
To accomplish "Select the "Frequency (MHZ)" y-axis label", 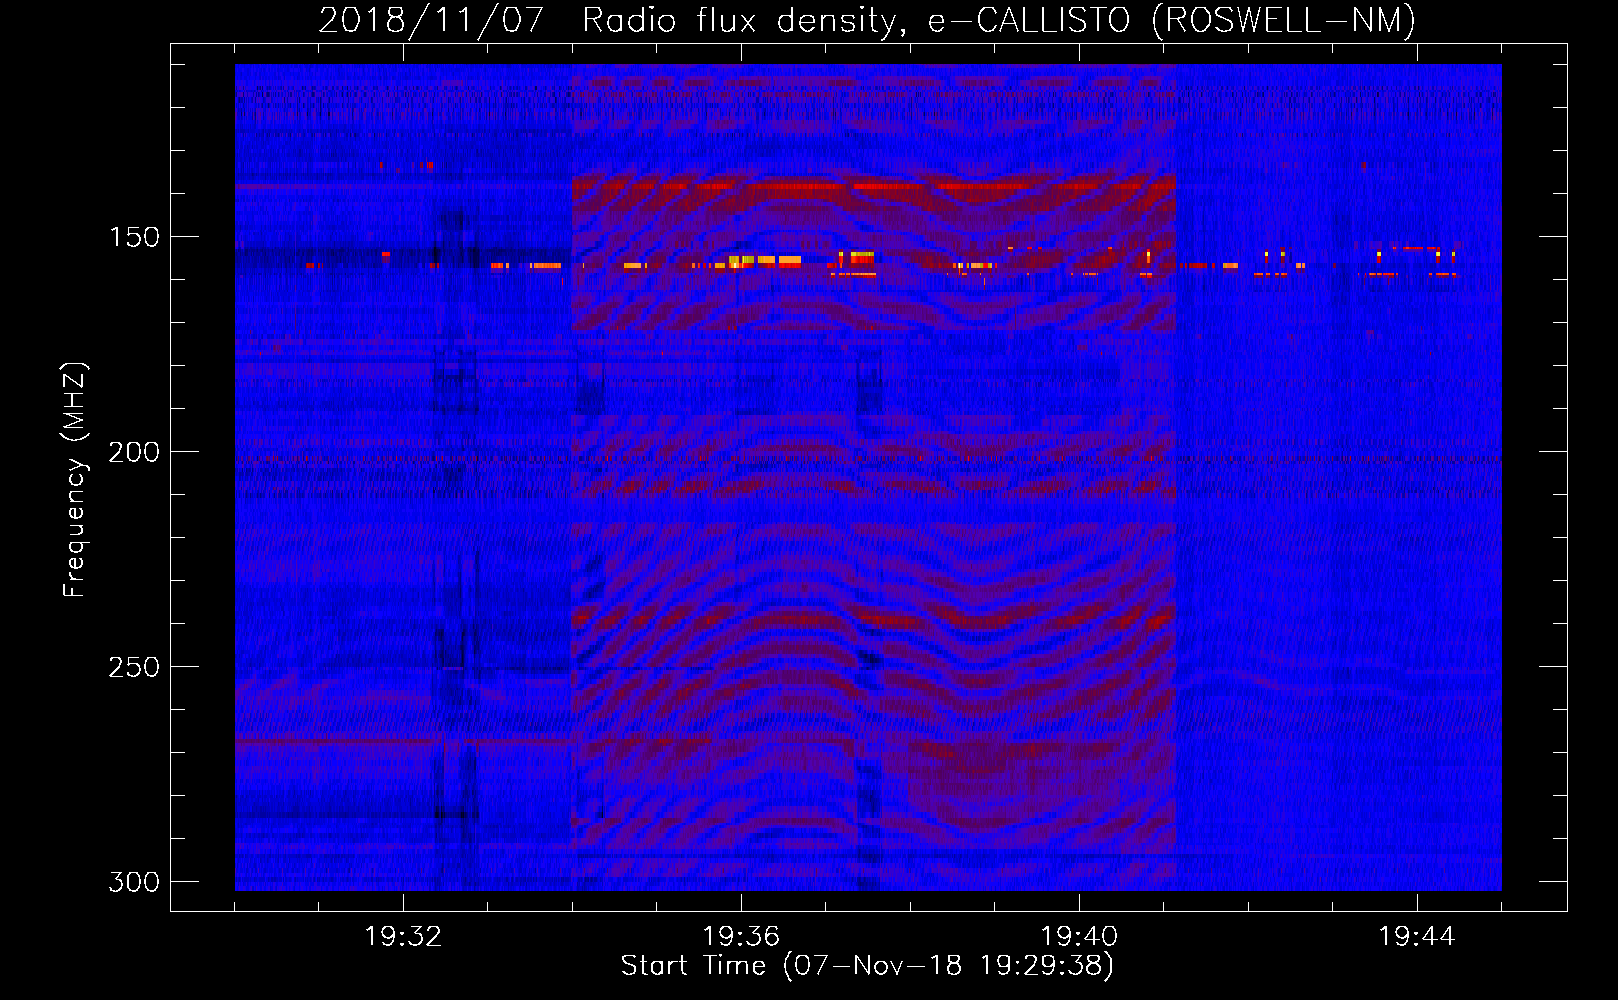I will click(x=75, y=479).
